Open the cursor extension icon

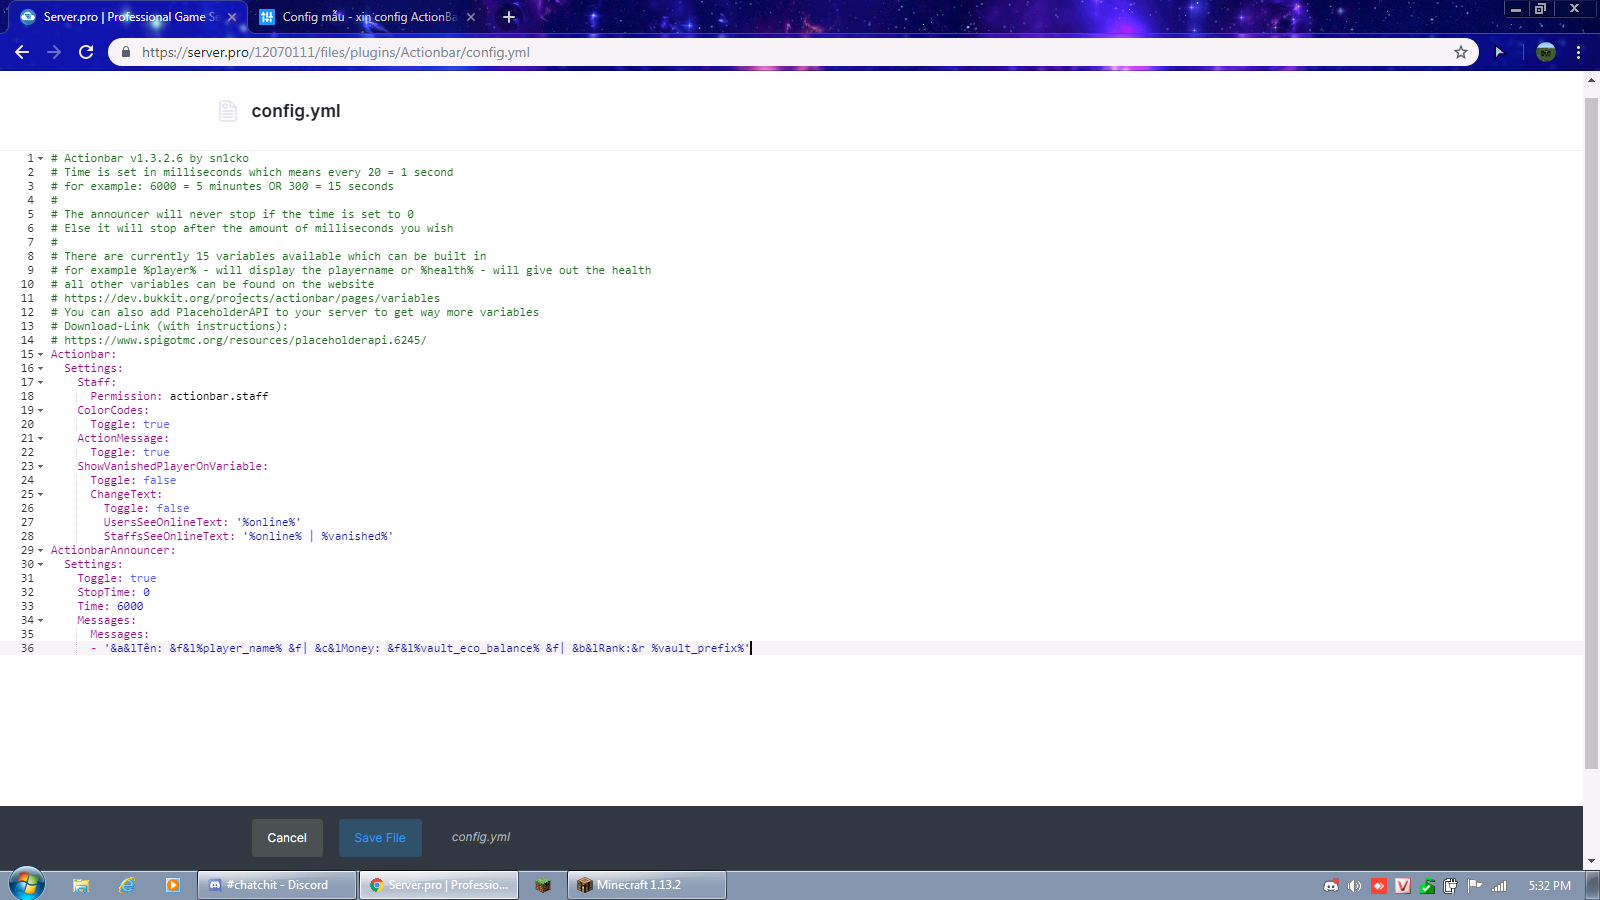1499,52
